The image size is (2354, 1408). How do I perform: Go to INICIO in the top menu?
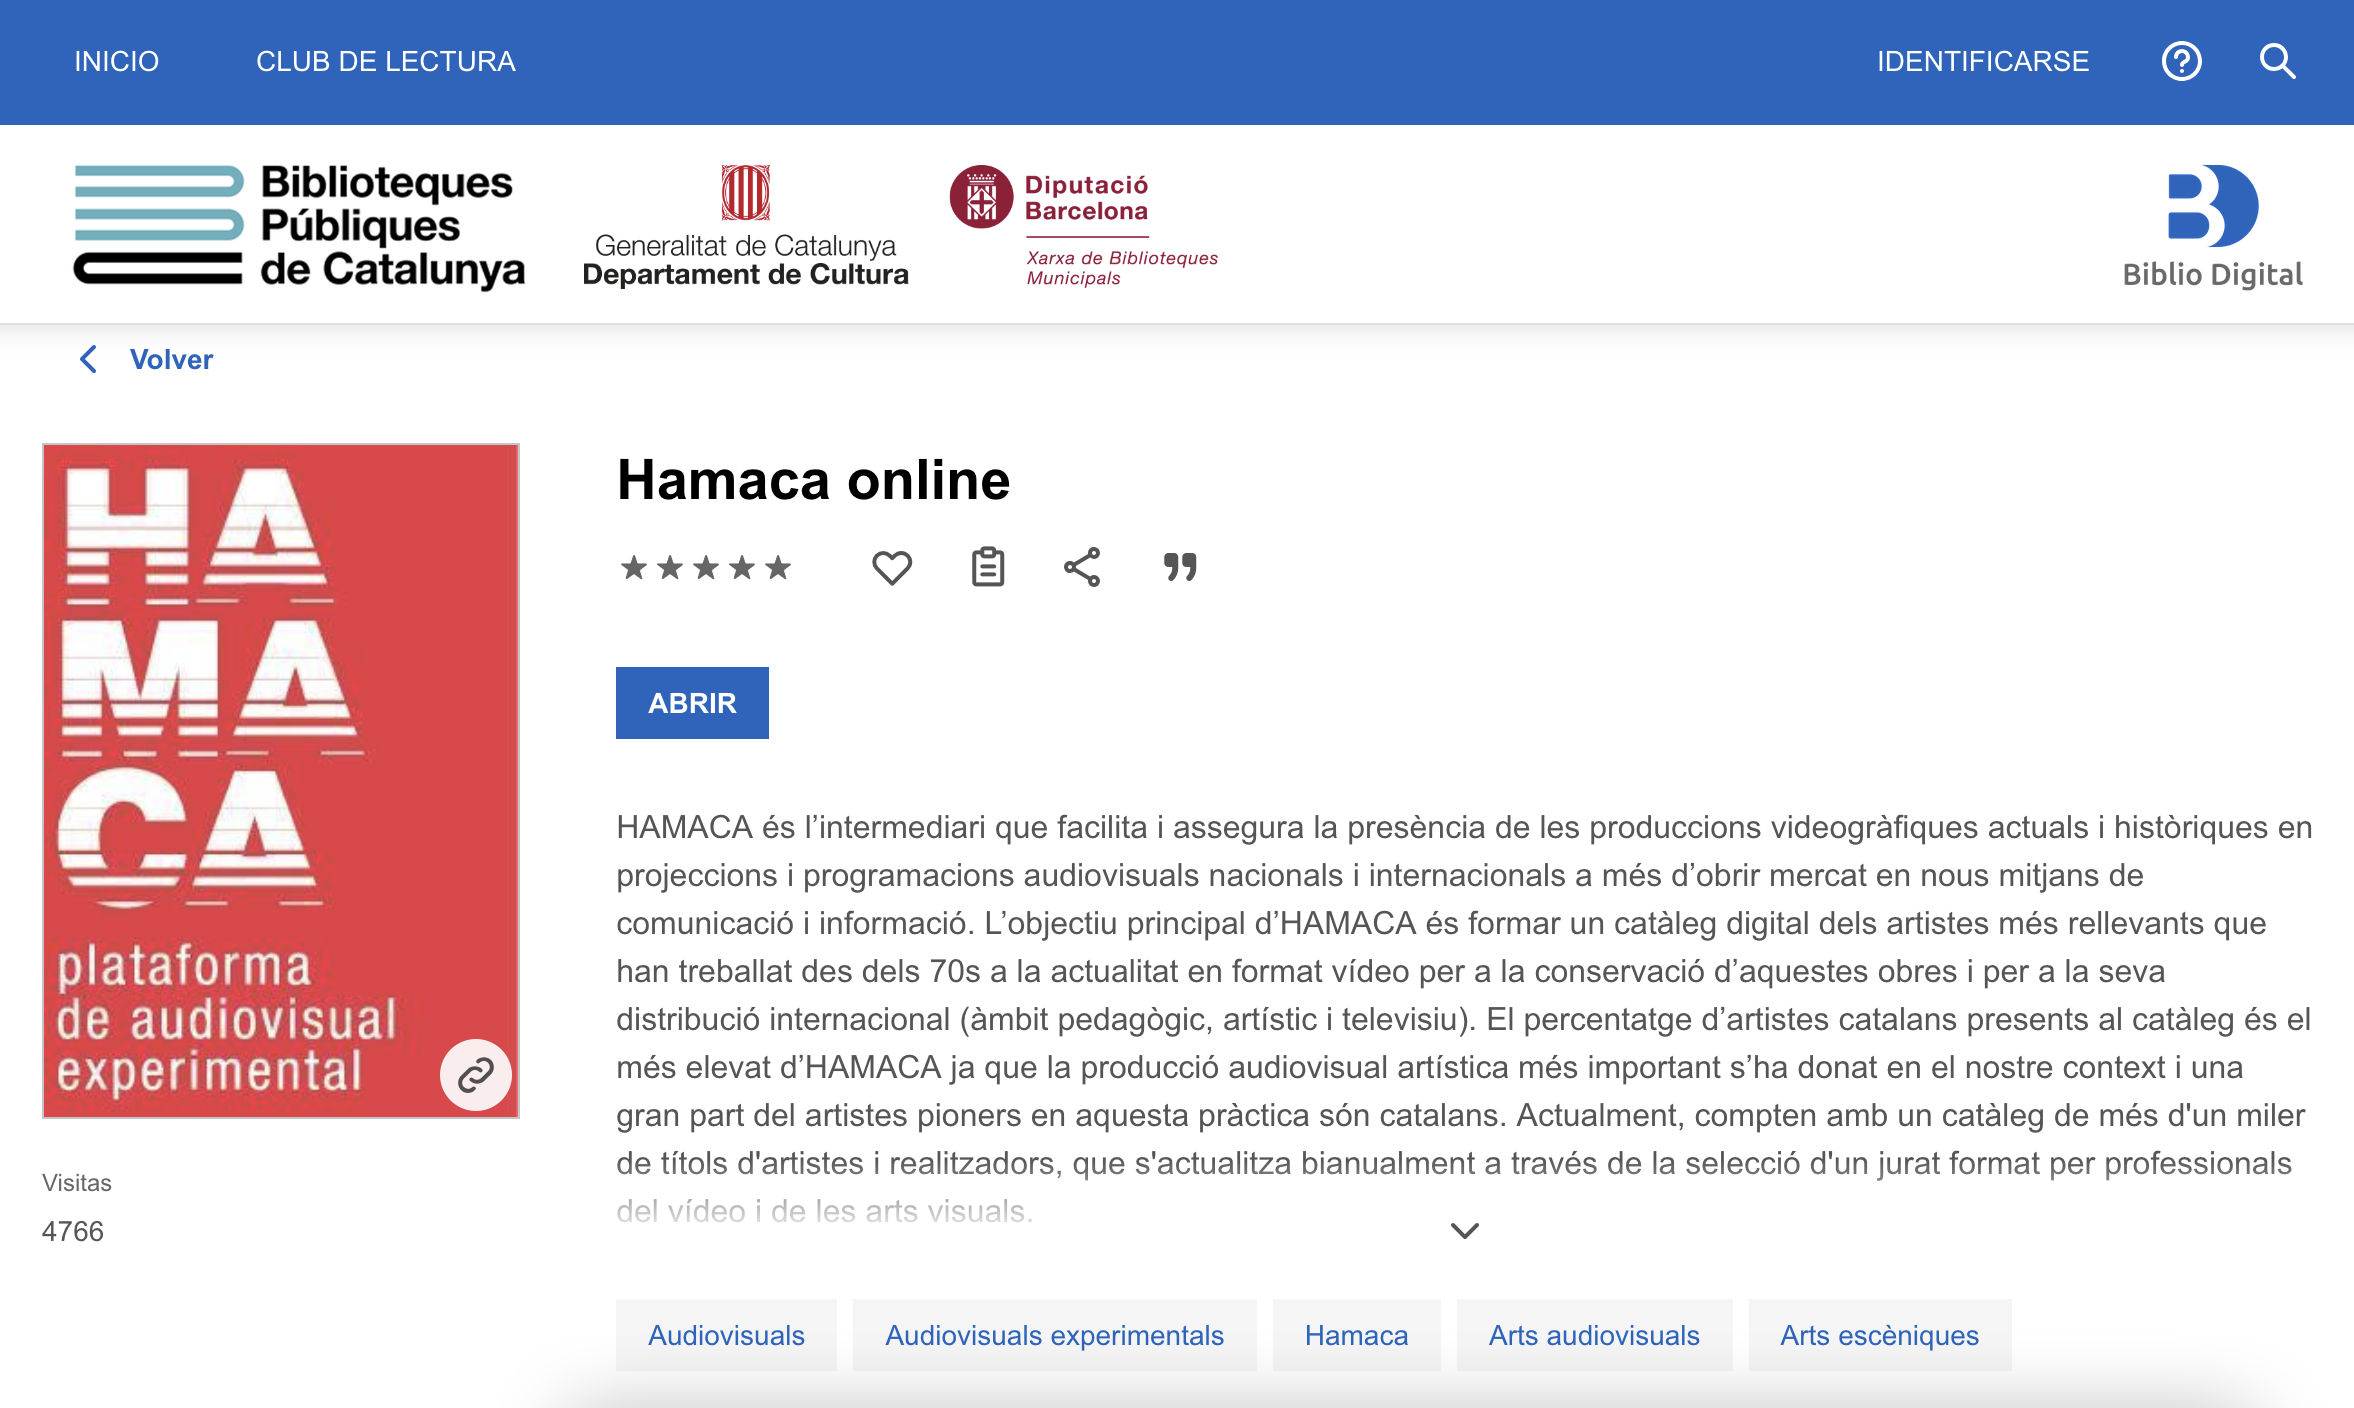coord(116,62)
